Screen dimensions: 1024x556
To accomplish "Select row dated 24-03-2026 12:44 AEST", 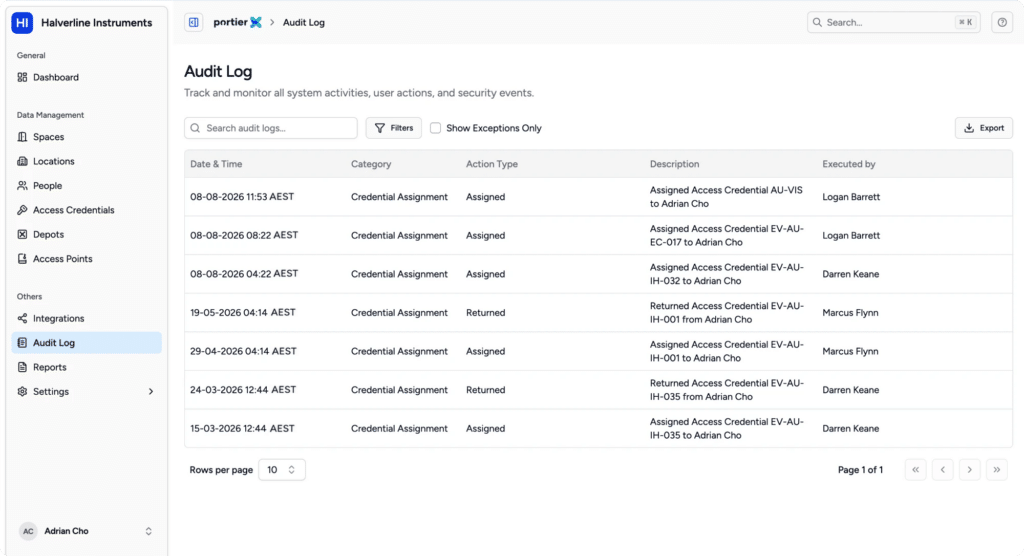I will click(598, 389).
